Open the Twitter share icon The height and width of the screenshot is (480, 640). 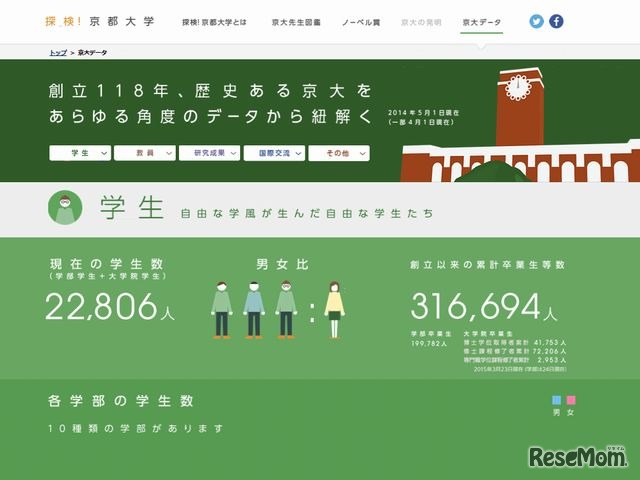tap(536, 21)
